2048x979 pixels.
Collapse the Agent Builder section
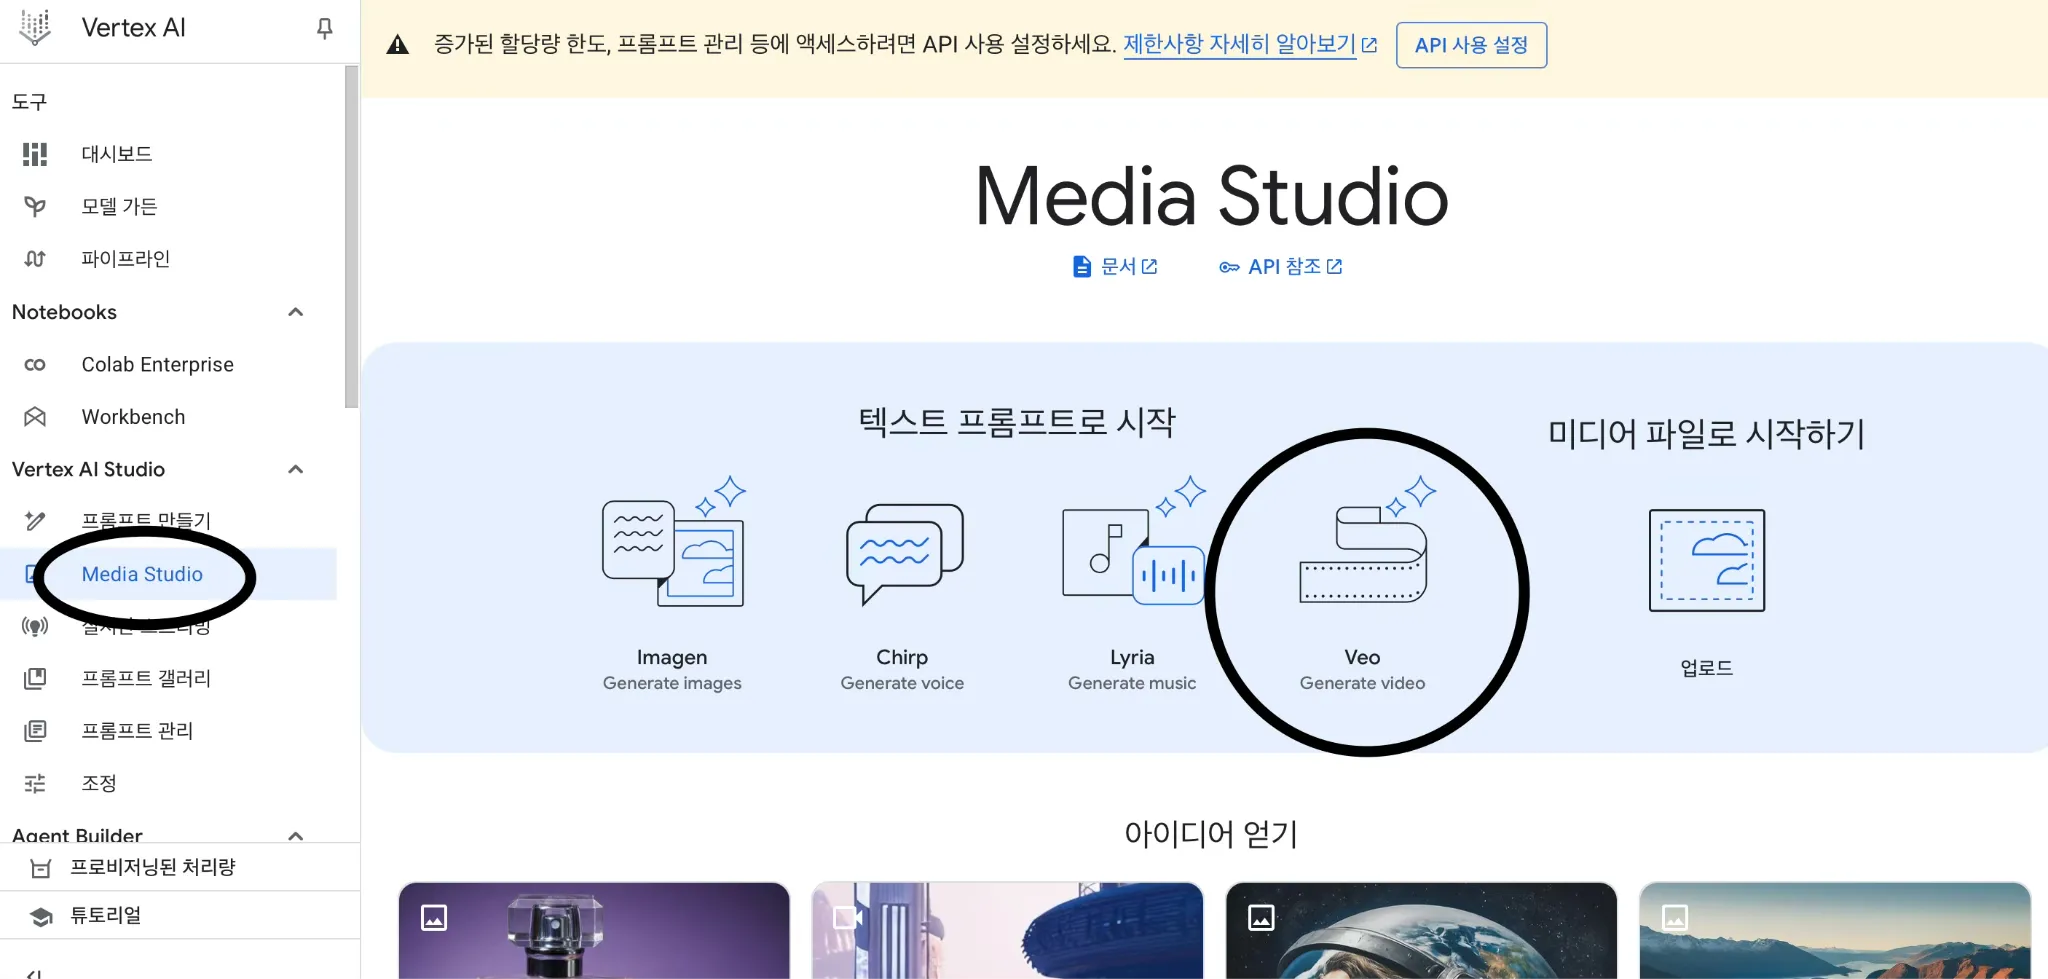pos(295,835)
